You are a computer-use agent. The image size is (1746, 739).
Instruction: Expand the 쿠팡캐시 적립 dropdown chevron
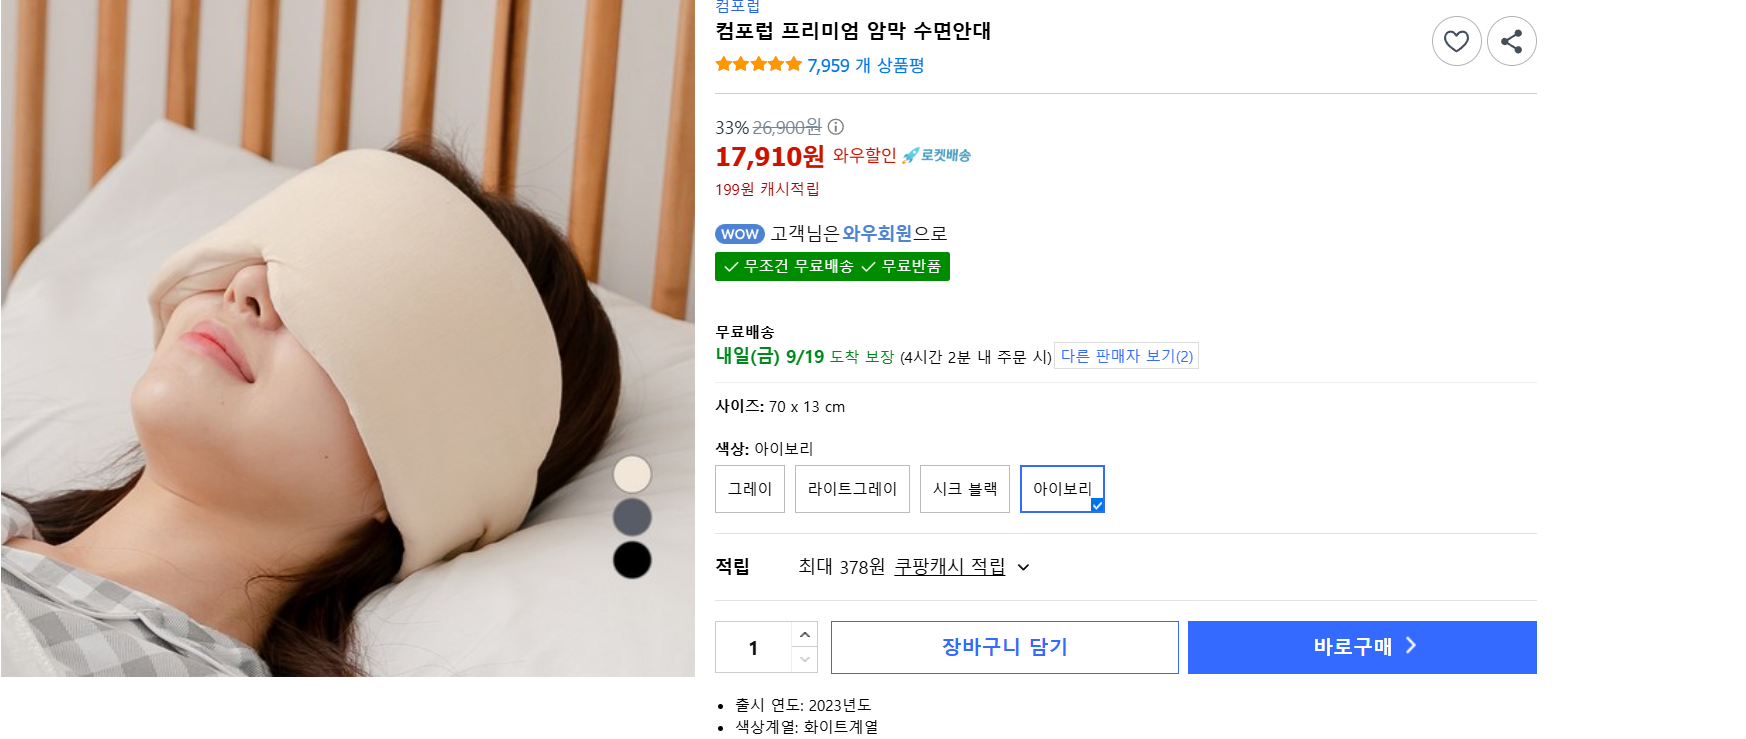pyautogui.click(x=1023, y=567)
